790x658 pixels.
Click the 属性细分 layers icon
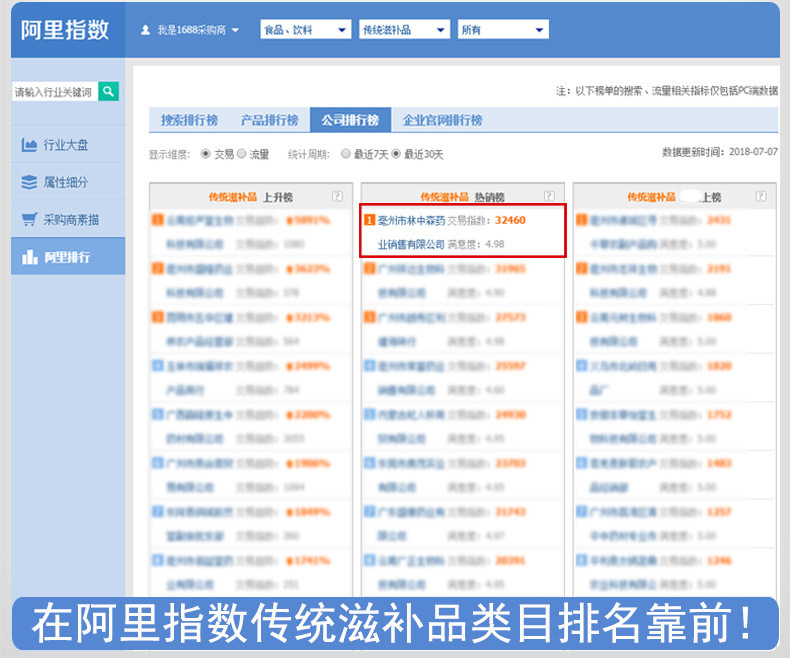pyautogui.click(x=29, y=182)
